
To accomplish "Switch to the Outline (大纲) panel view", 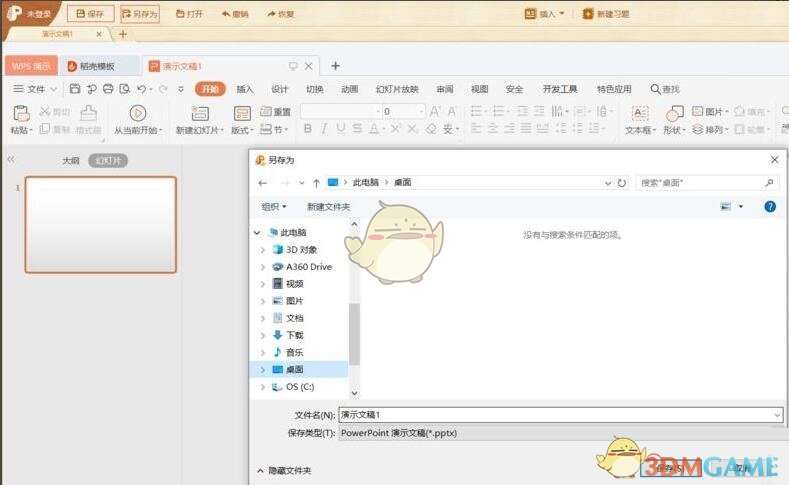I will coord(70,160).
